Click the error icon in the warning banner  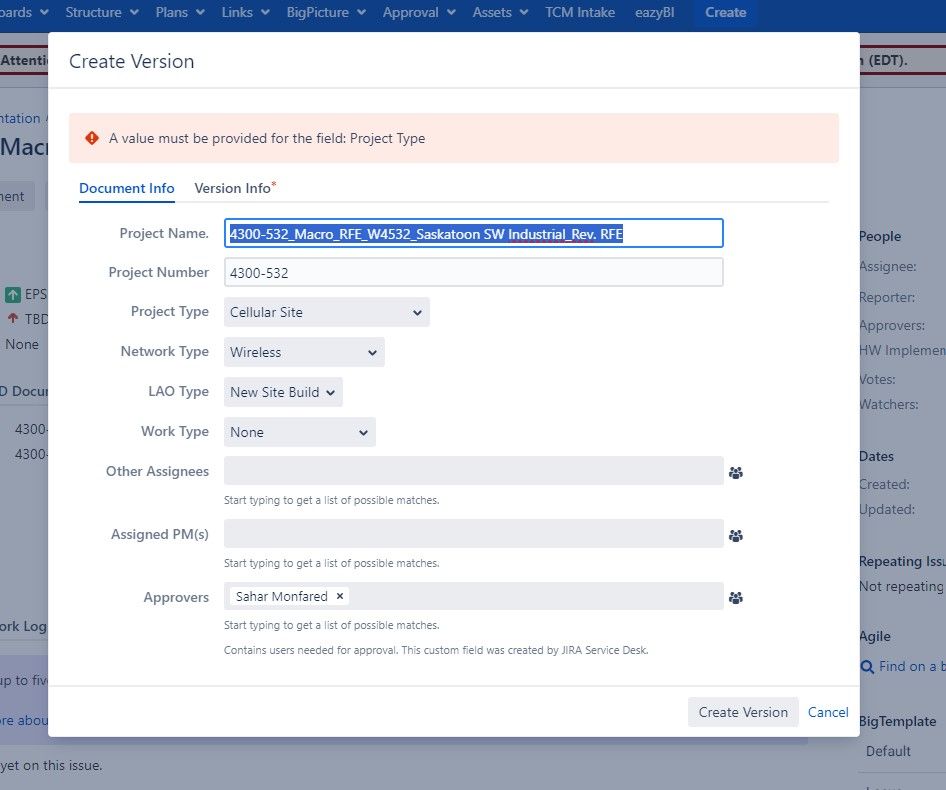pos(92,138)
